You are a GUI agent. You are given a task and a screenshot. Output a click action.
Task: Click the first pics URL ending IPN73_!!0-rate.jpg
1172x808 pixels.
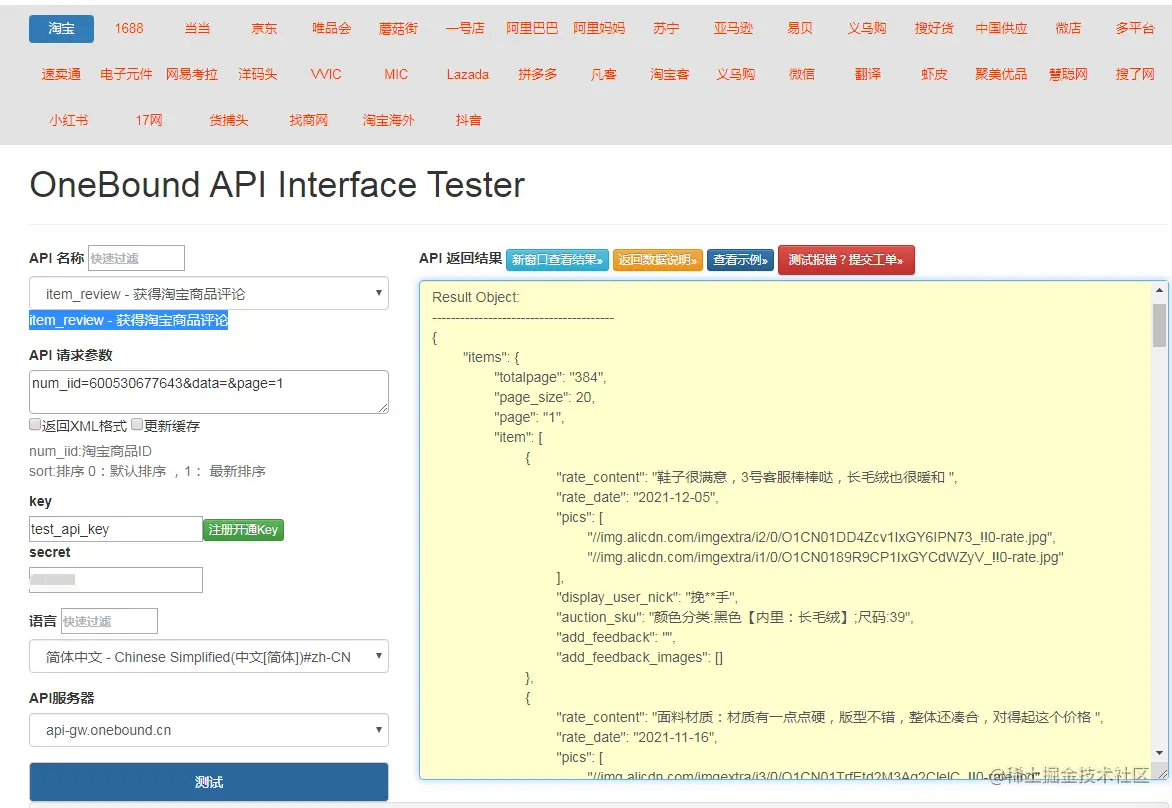pyautogui.click(x=821, y=537)
